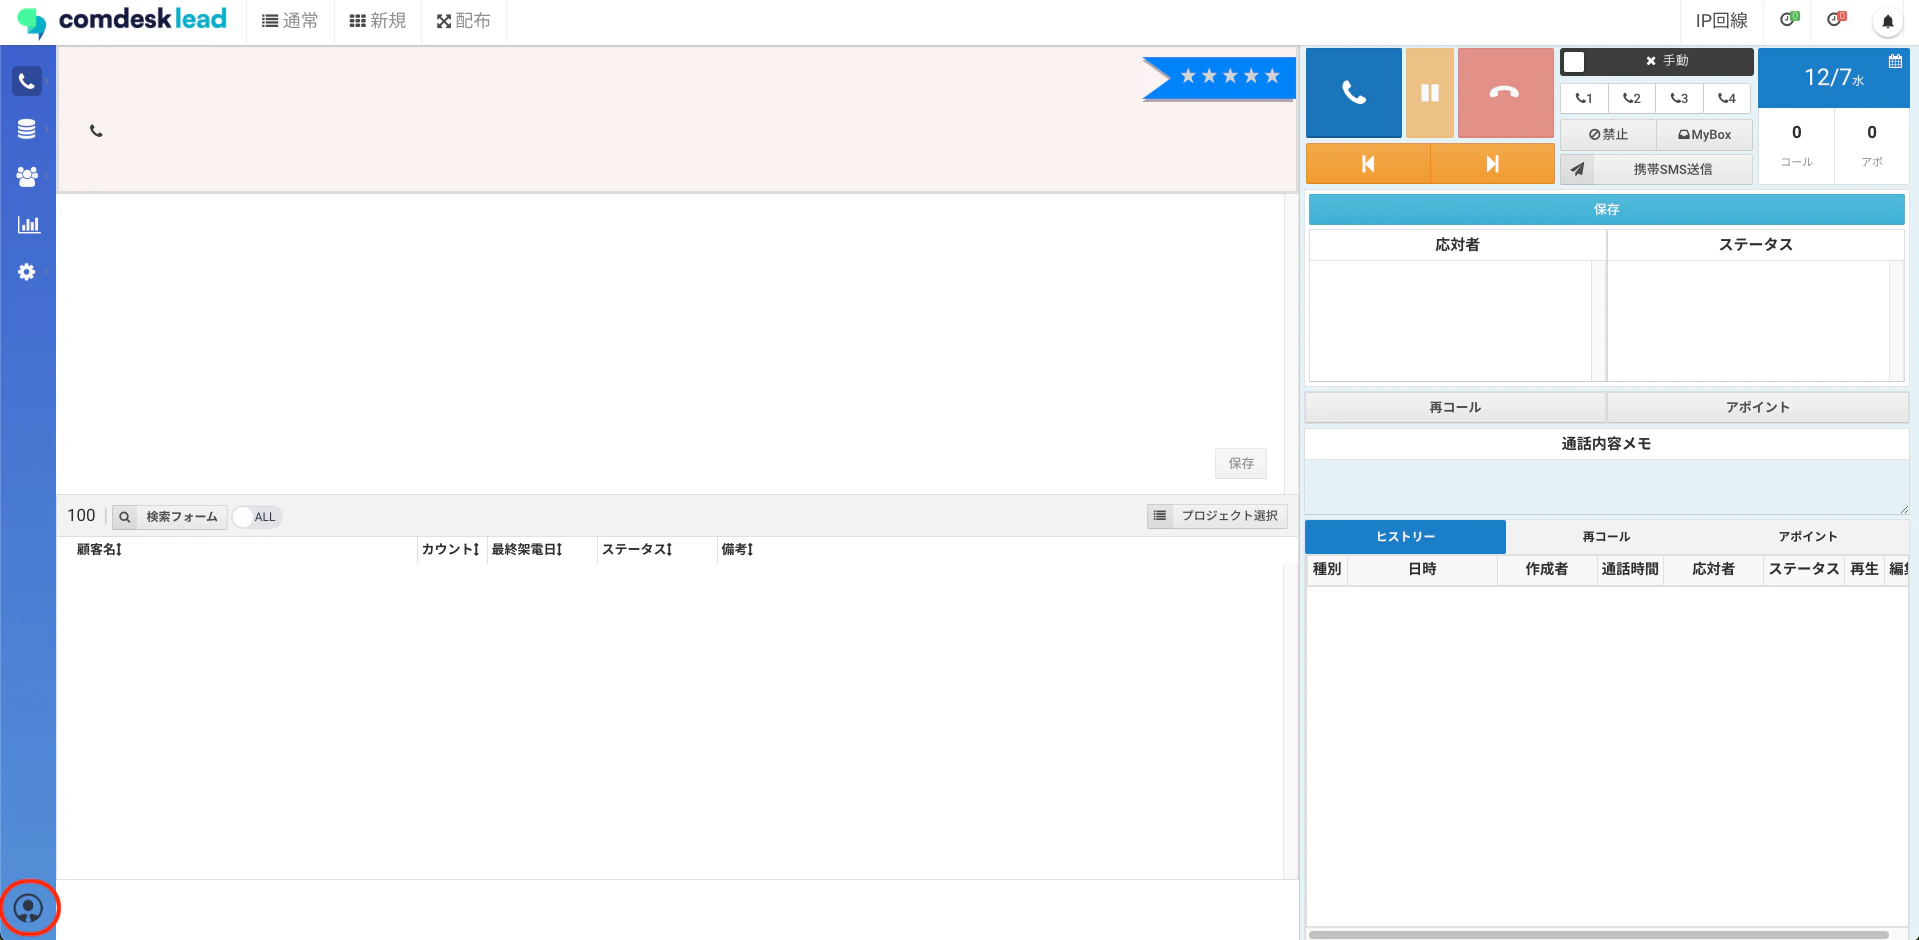Open the users group sidebar icon
Screen dimensions: 1919x940
pos(27,177)
